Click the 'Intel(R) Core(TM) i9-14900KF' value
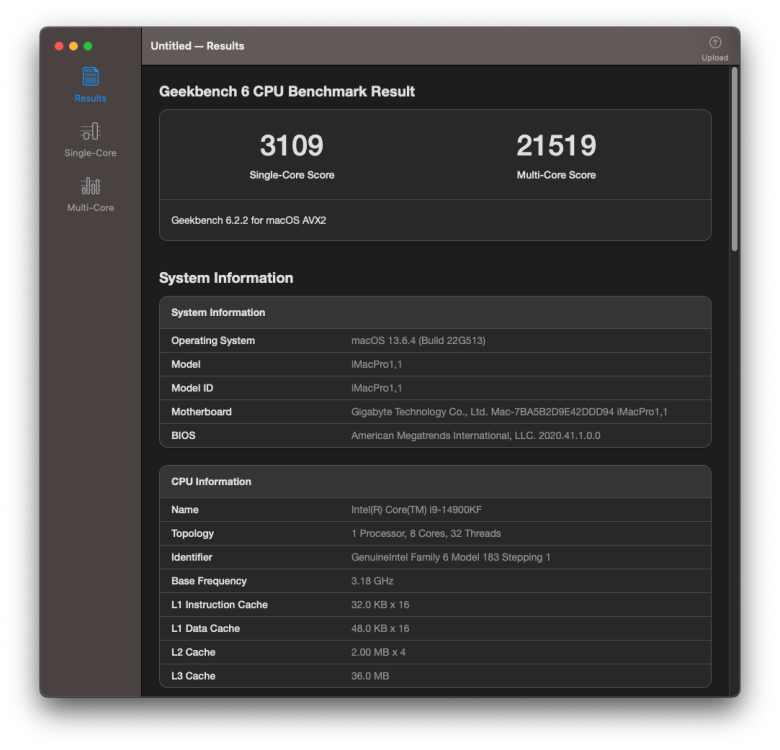This screenshot has width=780, height=750. 416,510
